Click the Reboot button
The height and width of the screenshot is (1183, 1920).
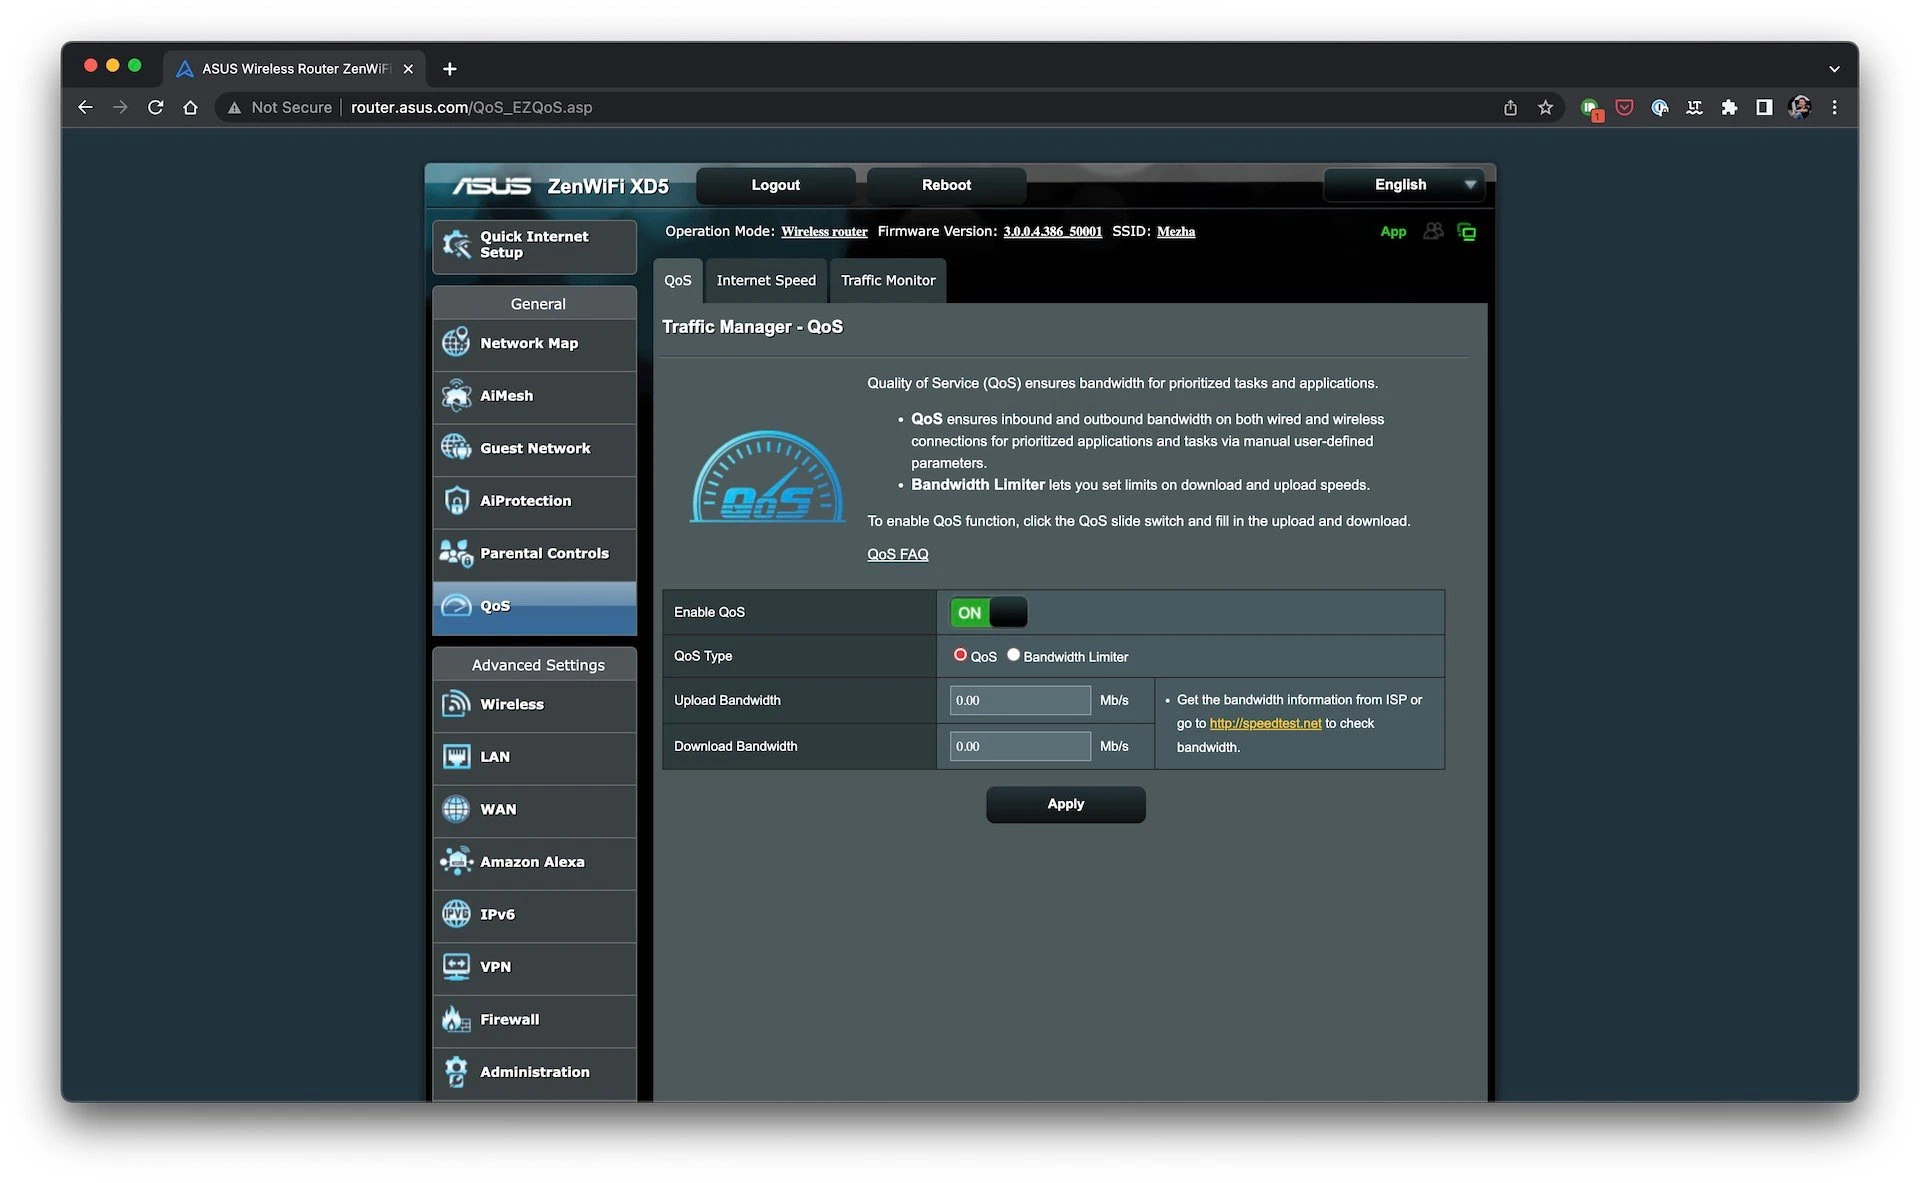946,185
